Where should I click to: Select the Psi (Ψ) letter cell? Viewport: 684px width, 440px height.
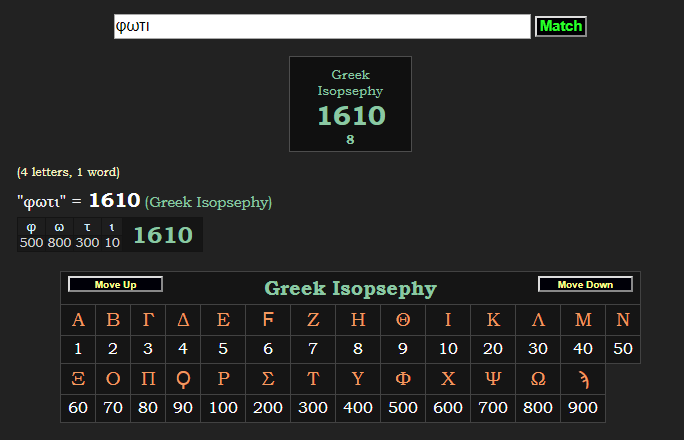tap(493, 380)
